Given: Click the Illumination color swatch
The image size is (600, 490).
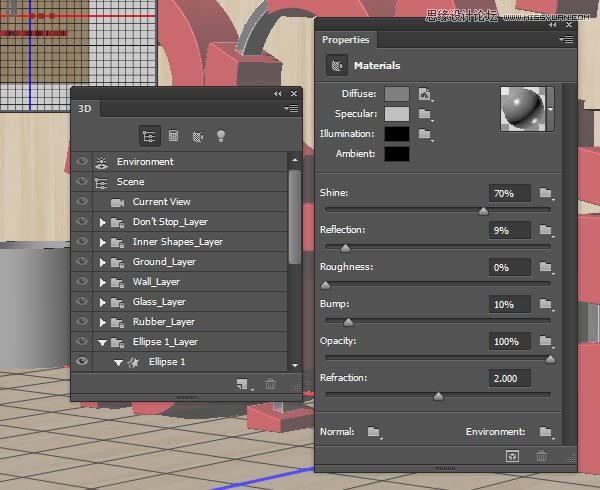Looking at the screenshot, I should pos(397,134).
